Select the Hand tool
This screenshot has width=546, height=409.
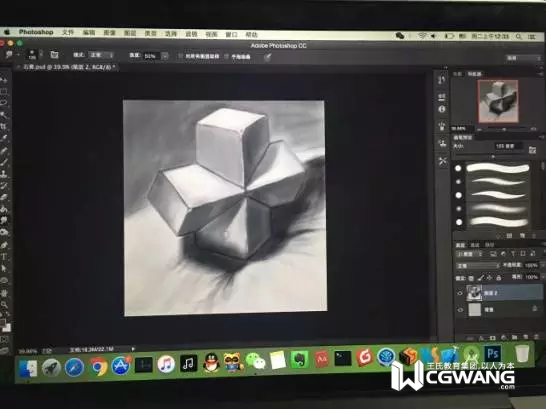(4, 293)
